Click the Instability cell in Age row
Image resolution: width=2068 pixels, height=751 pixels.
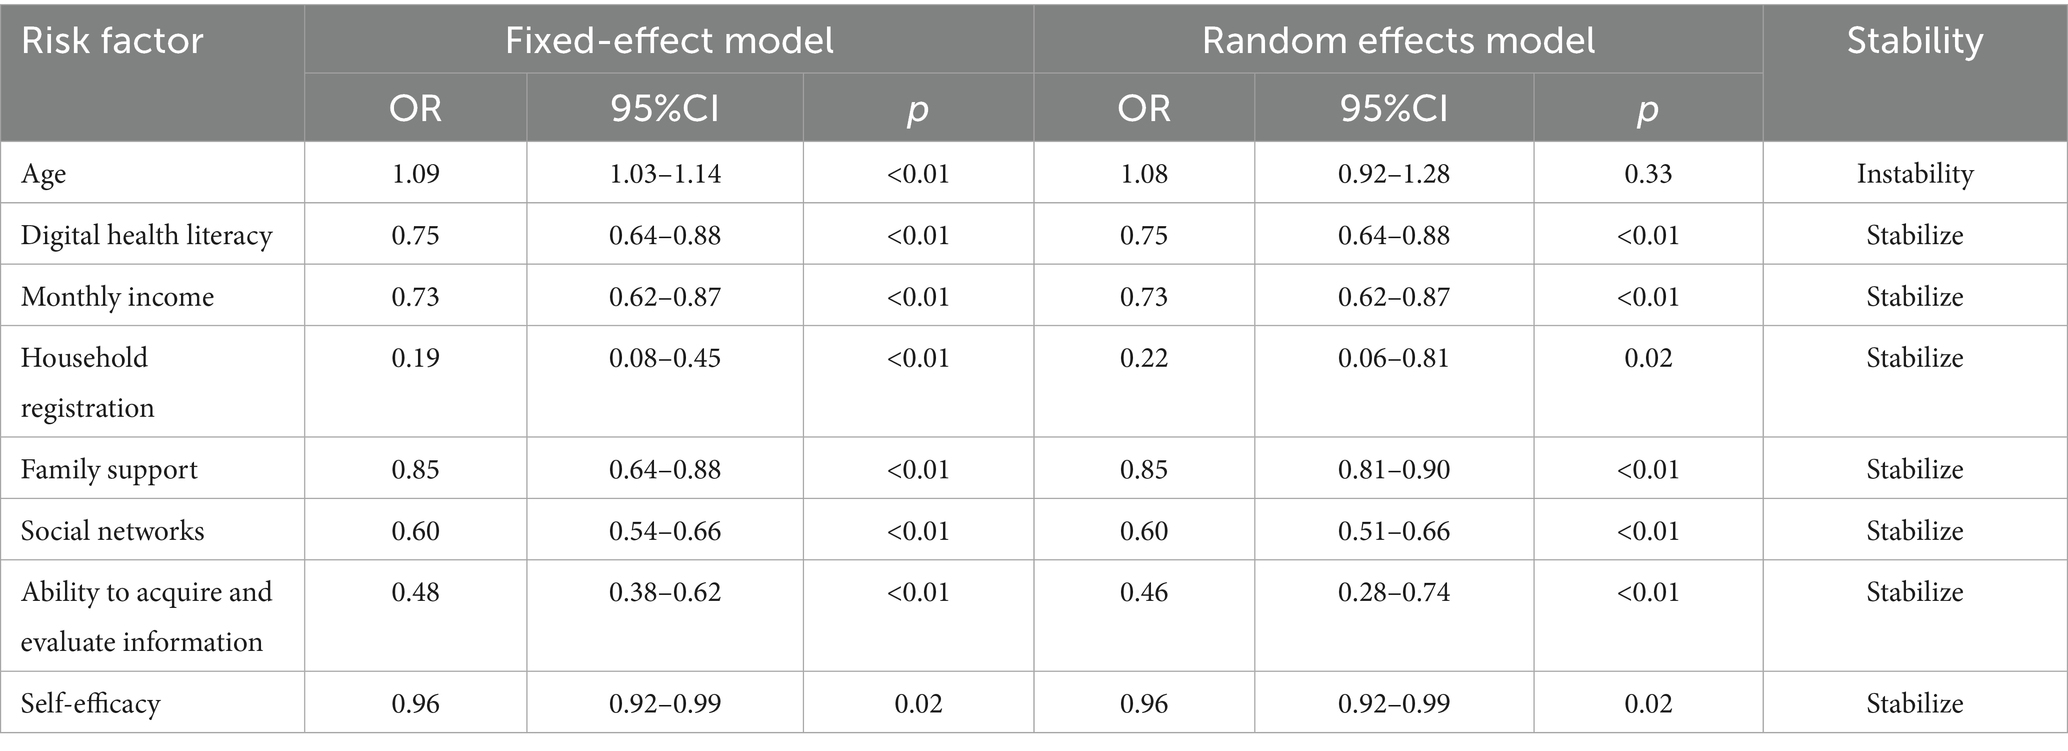[x=1915, y=174]
